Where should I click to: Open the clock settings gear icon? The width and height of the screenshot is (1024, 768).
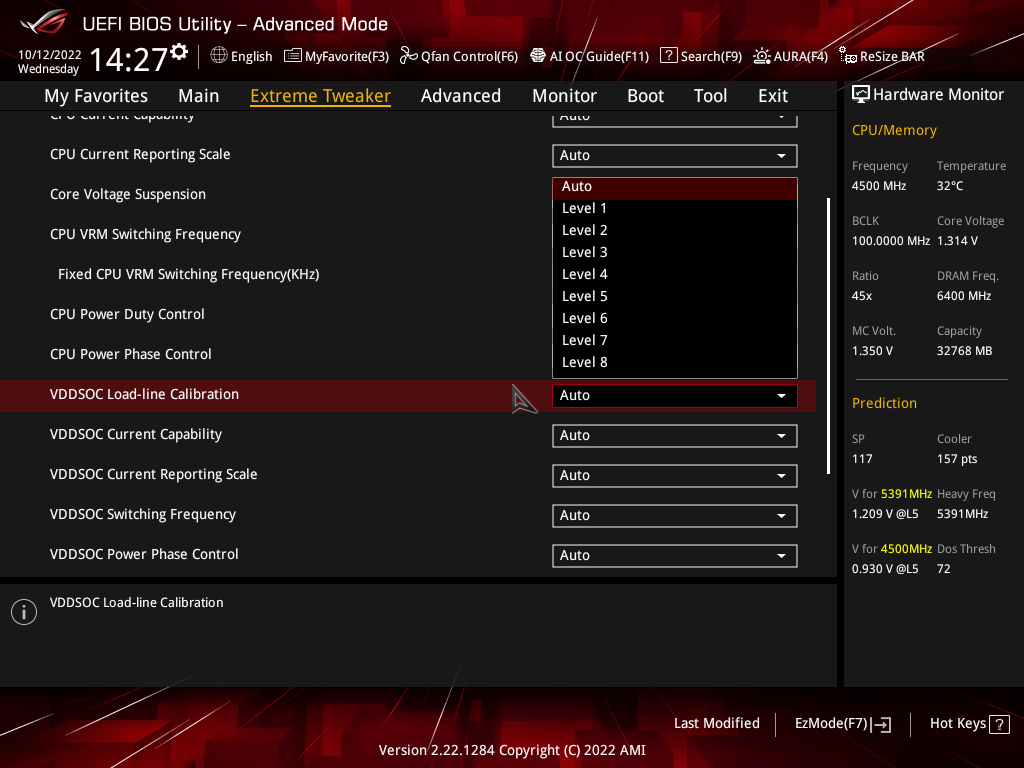click(x=179, y=51)
